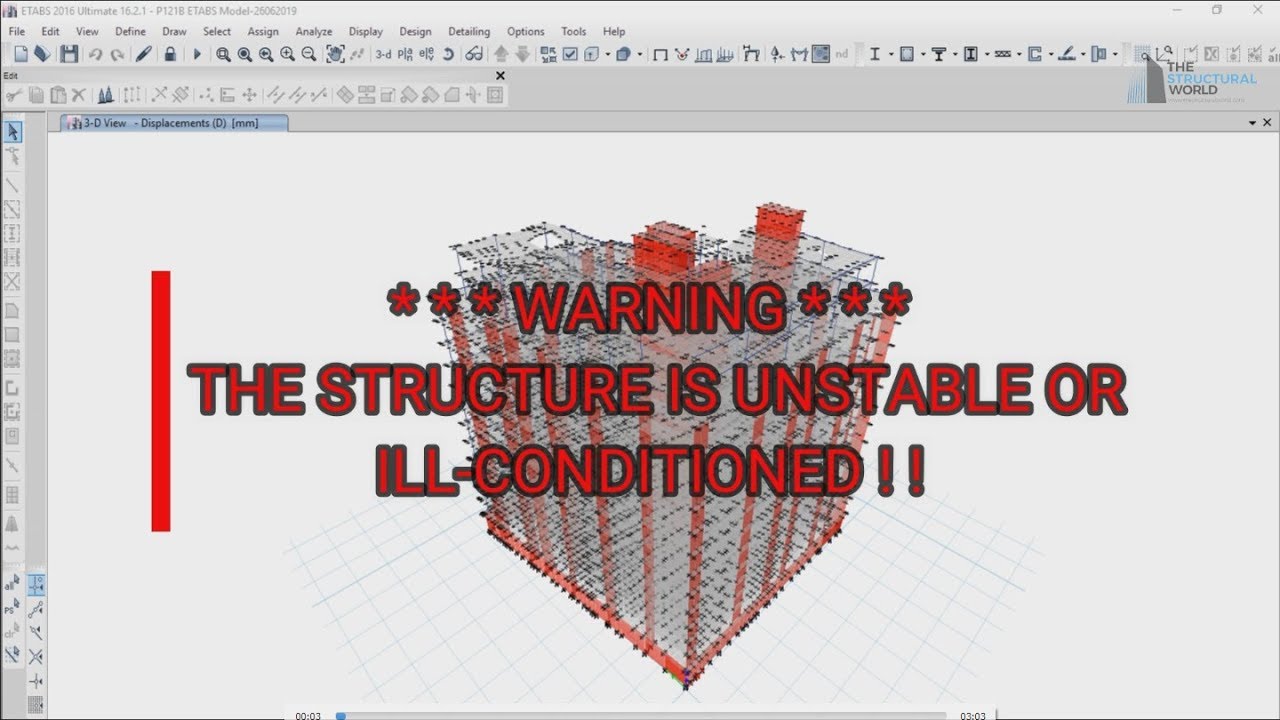
Task: Toggle Set Display Options checkbox icon
Action: 570,54
